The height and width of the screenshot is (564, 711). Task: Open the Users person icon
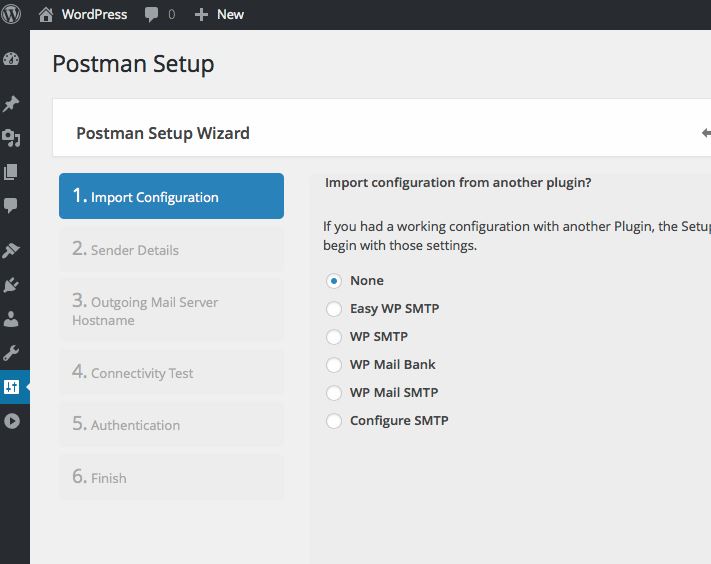[x=11, y=320]
